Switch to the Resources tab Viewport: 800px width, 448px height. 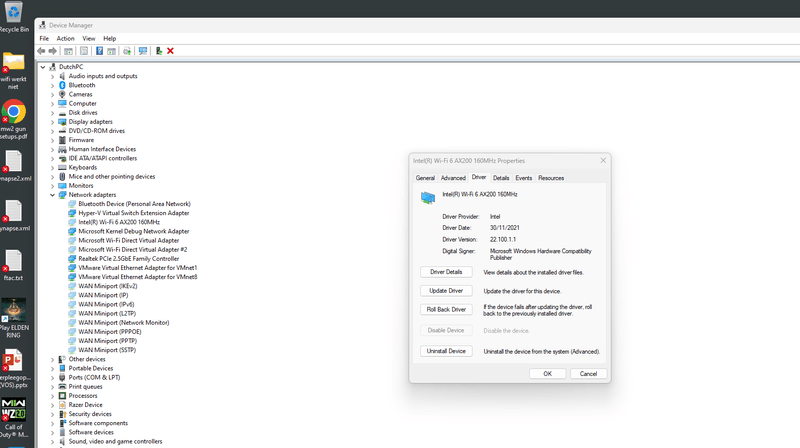pos(551,178)
